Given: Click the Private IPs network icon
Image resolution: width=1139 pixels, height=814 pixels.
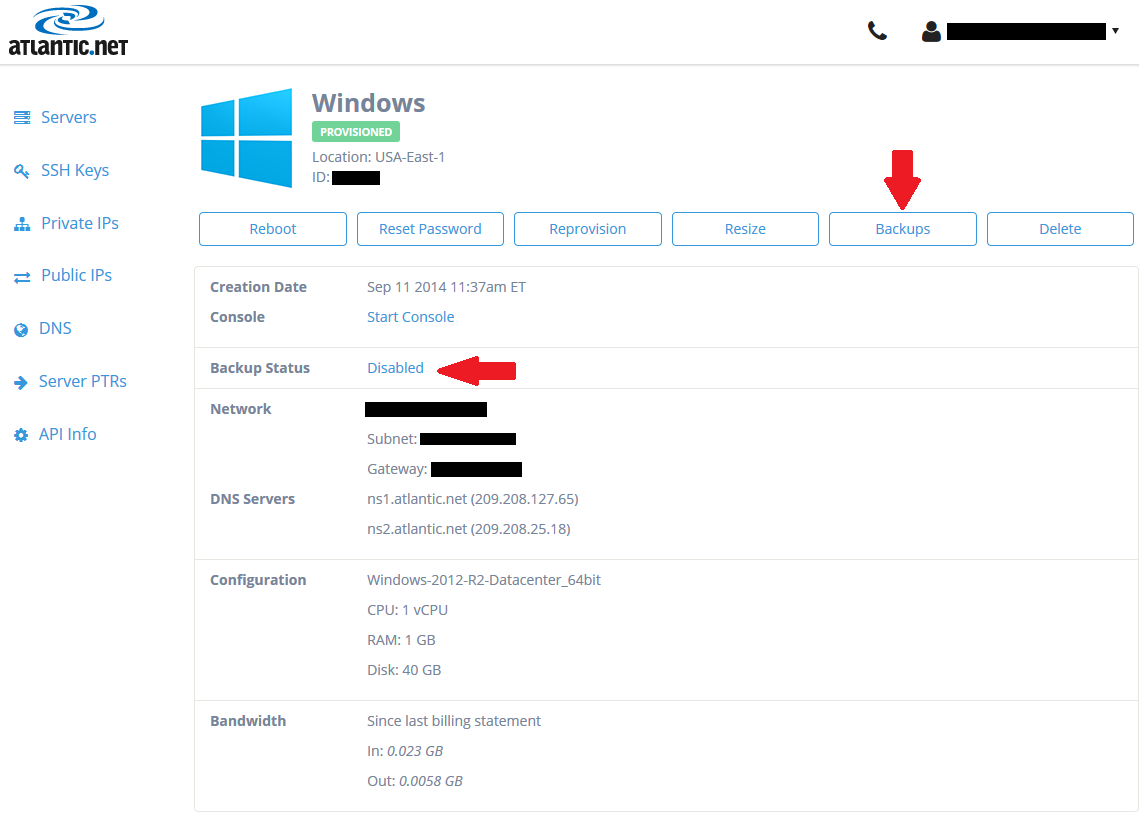Looking at the screenshot, I should point(23,224).
